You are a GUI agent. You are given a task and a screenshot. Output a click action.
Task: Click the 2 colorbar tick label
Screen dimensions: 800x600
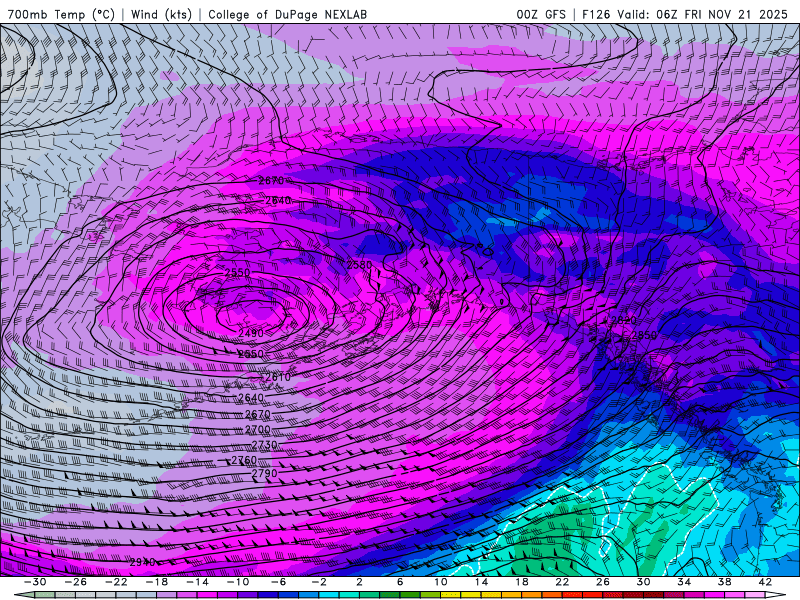pos(359,582)
